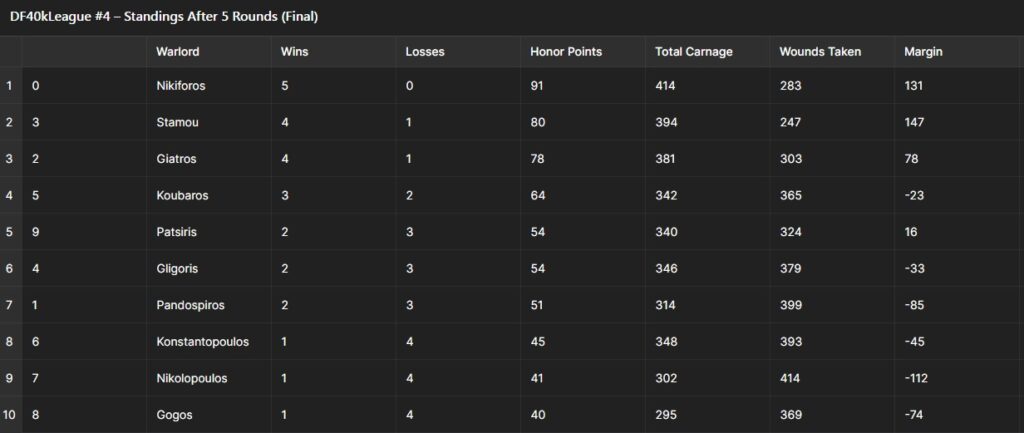The image size is (1024, 433).
Task: Click the Gogos row name
Action: tap(174, 415)
